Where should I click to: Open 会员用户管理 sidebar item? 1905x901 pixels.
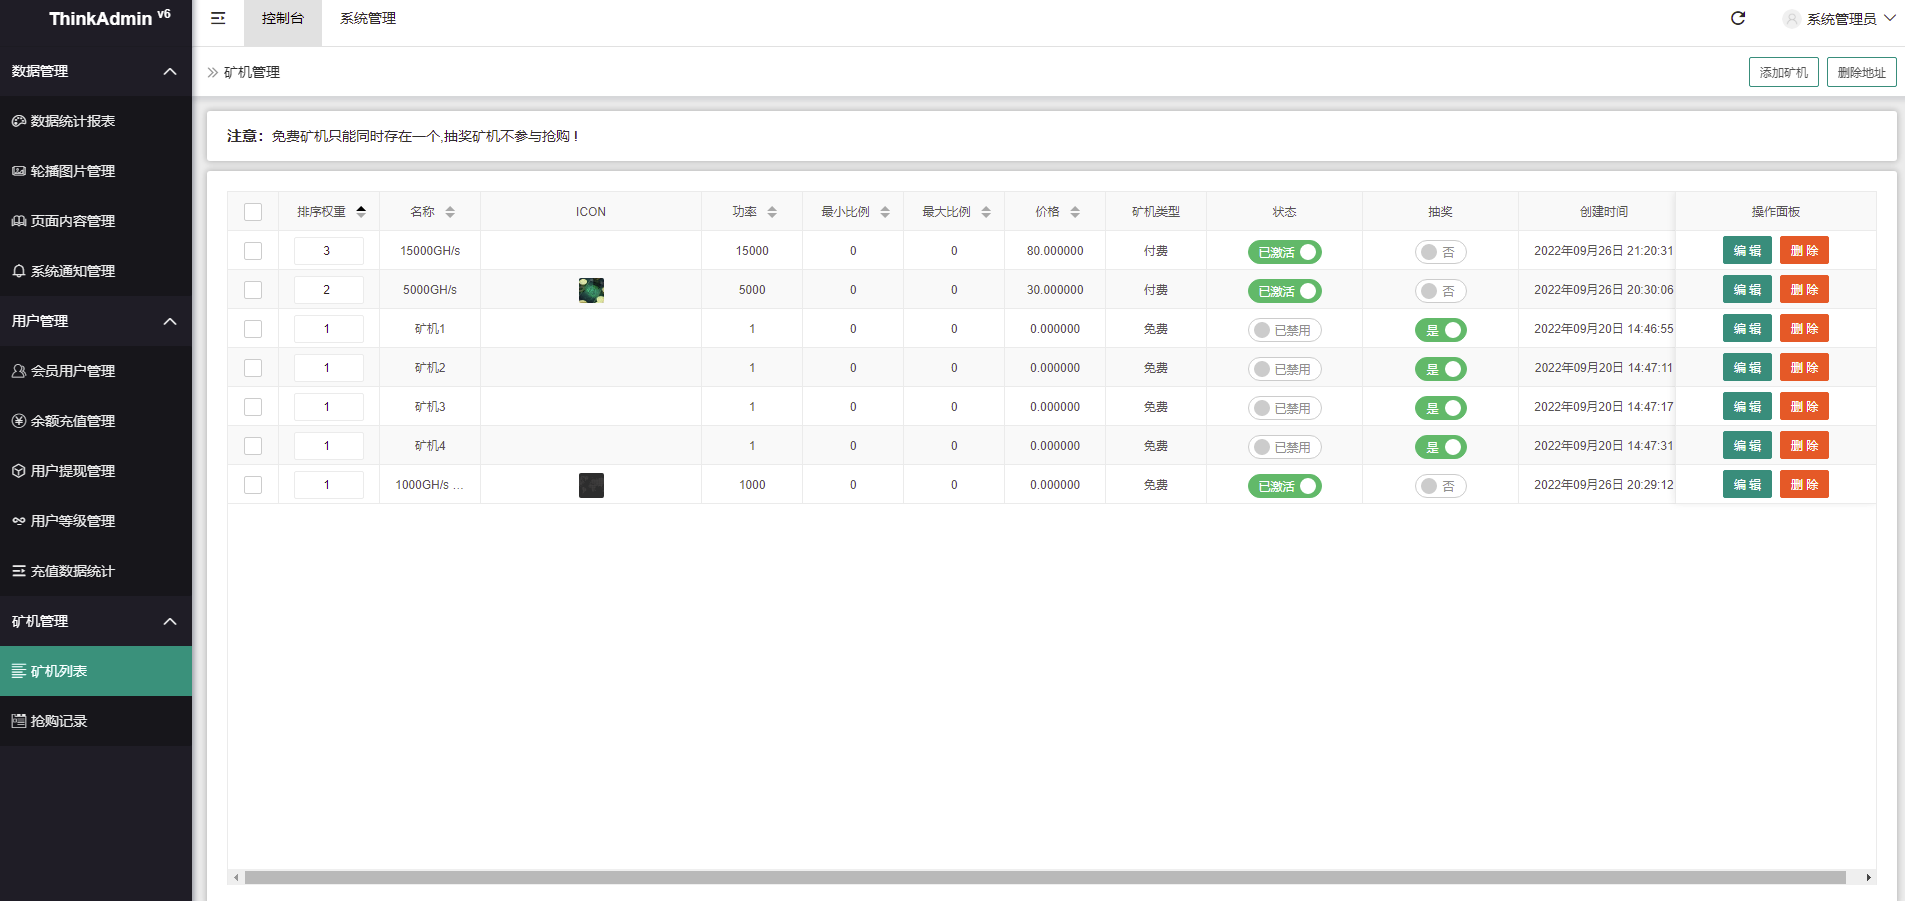tap(72, 371)
